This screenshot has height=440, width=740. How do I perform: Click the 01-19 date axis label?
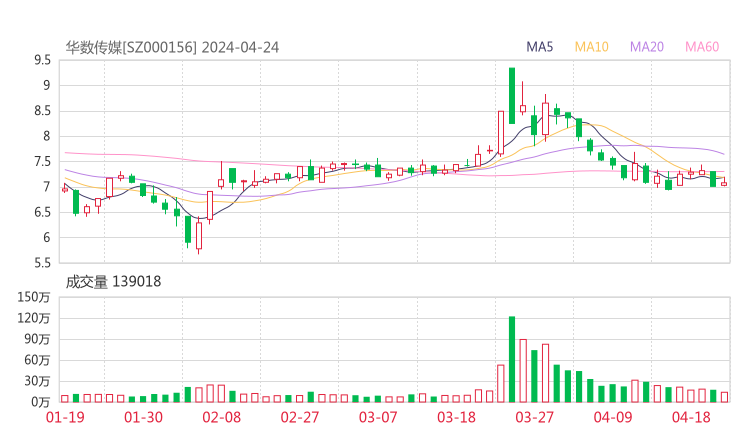pyautogui.click(x=65, y=417)
